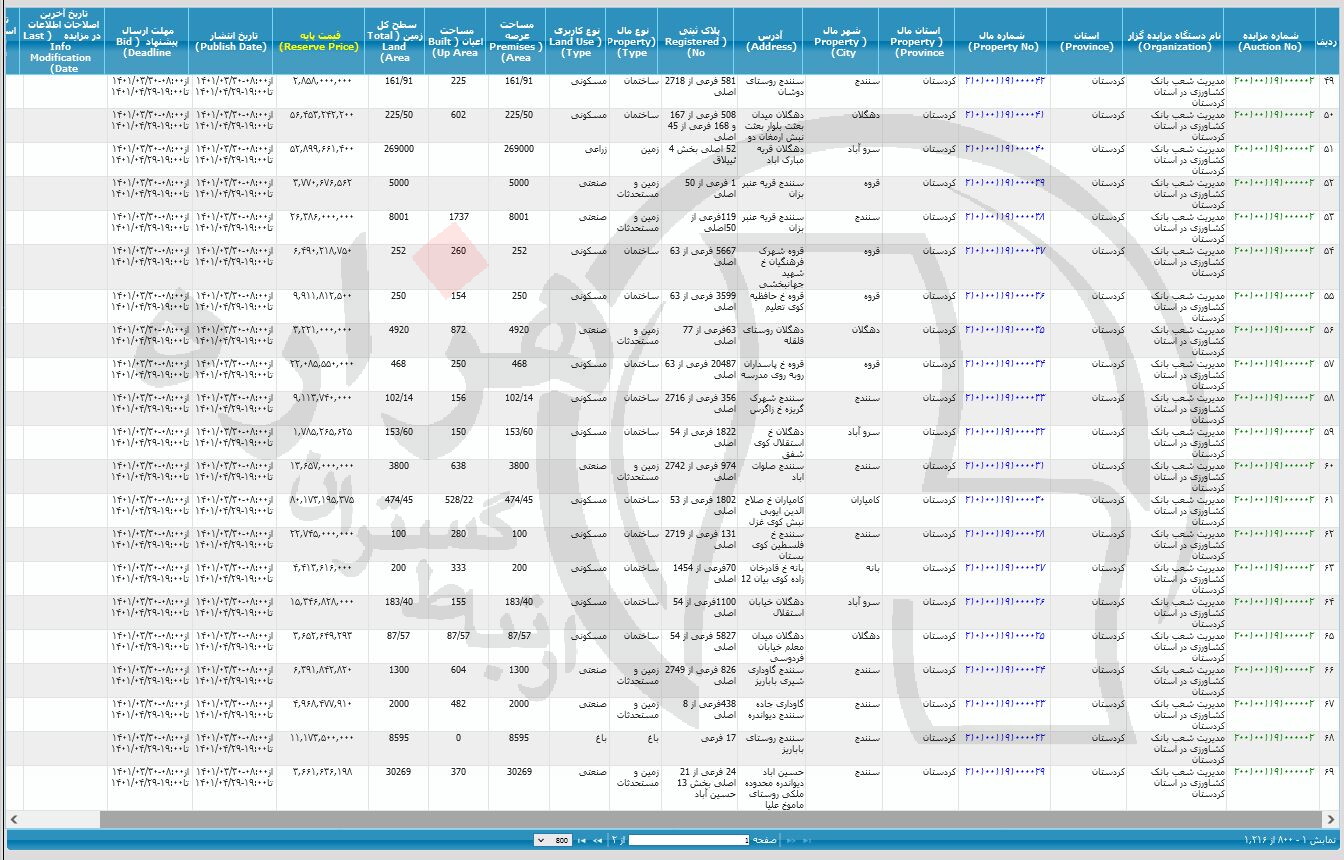Open the green auction number in row 64
This screenshot has height=860, width=1344.
[x=1275, y=601]
